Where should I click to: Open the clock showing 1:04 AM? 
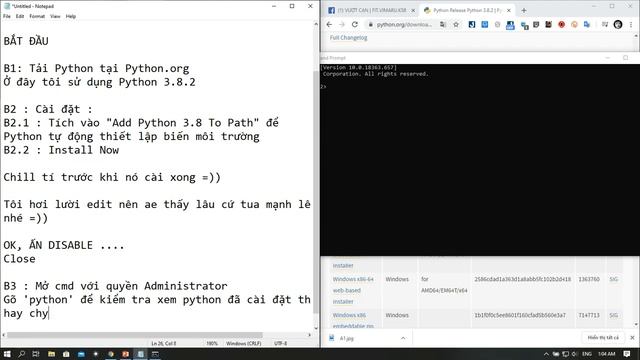click(x=607, y=354)
